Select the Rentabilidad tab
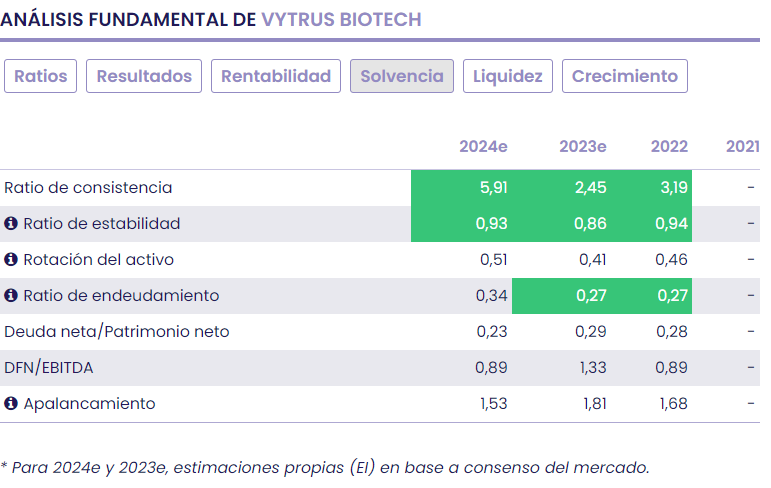This screenshot has height=488, width=771. pos(276,76)
